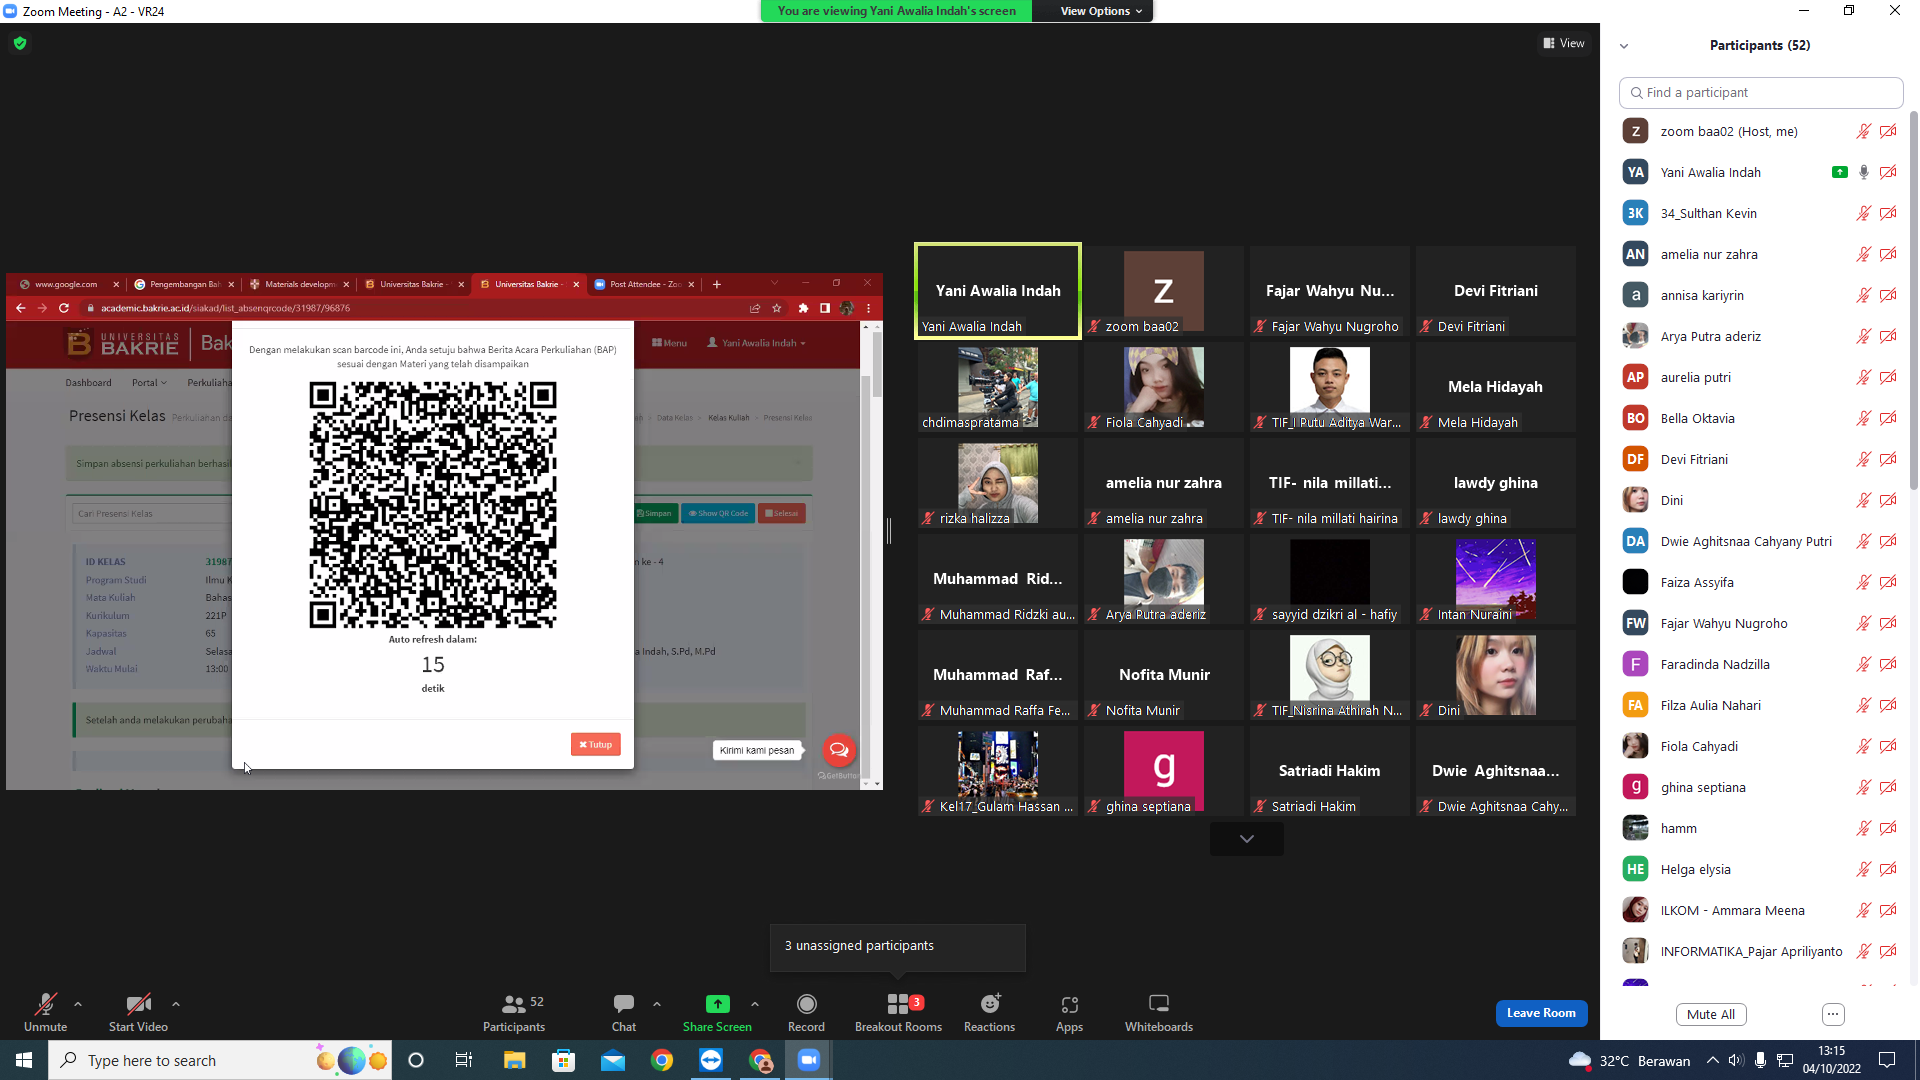Switch to the Pengembangan Bah browser tab
The image size is (1920, 1080).
184,284
